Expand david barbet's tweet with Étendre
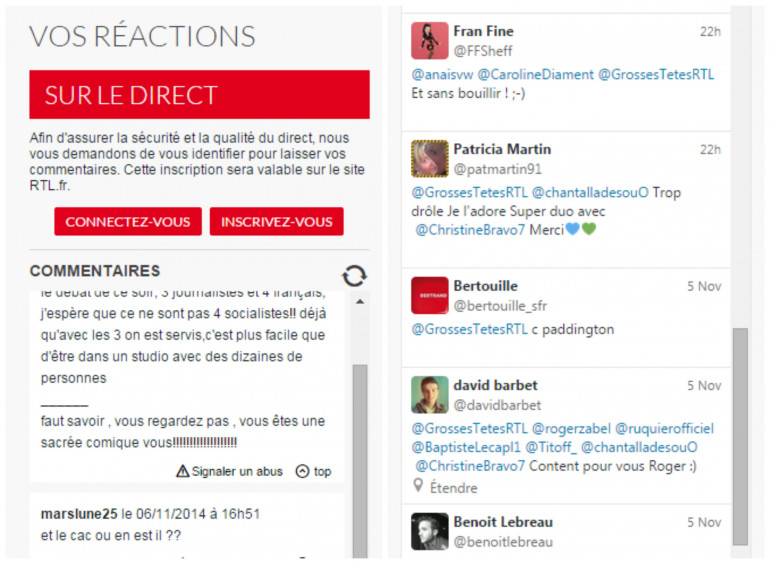 [453, 488]
